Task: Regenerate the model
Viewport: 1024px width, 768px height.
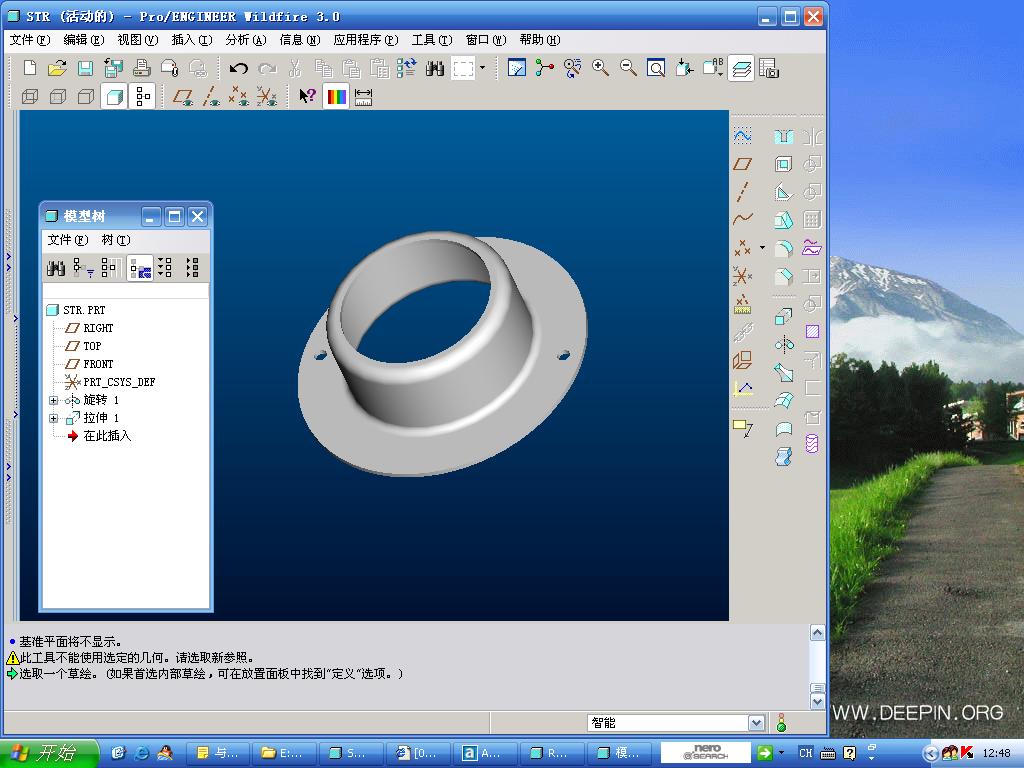Action: 406,68
